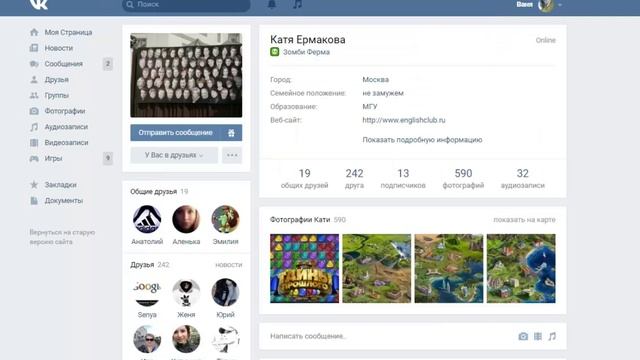
Task: Click the star icon beside Закладки
Action: coord(34,185)
